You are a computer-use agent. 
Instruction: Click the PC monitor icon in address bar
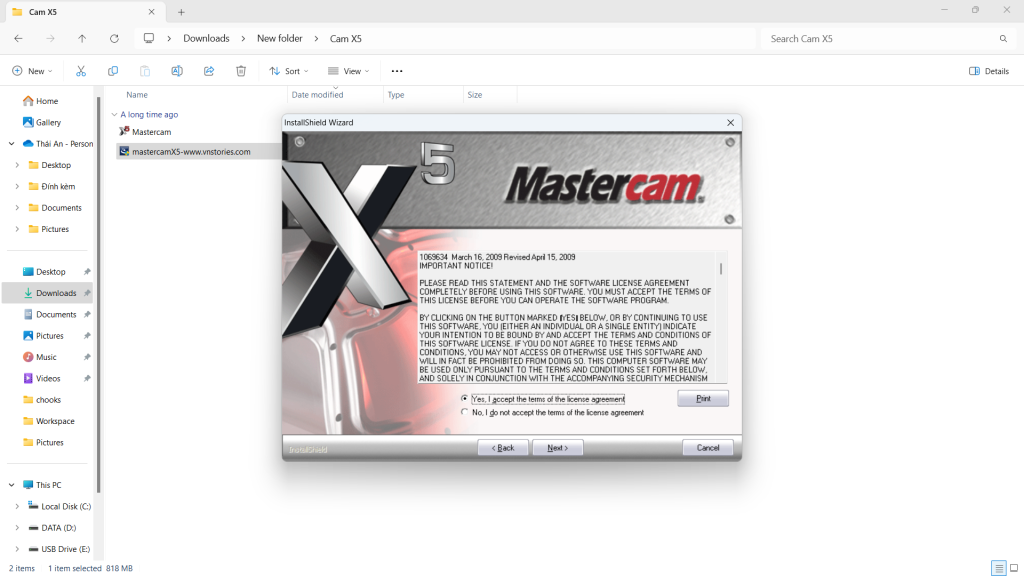pos(149,39)
